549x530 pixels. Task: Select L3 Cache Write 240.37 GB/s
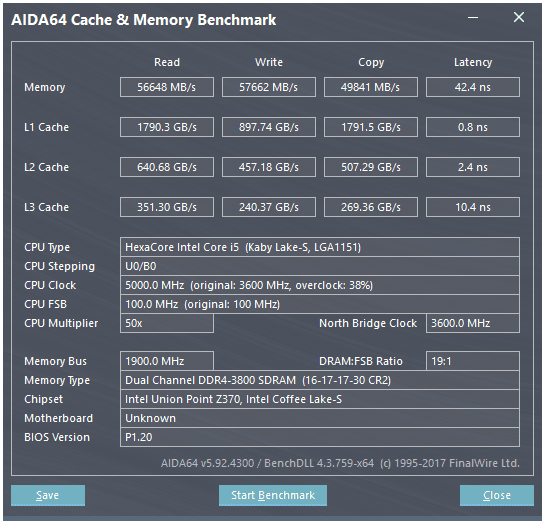click(269, 207)
